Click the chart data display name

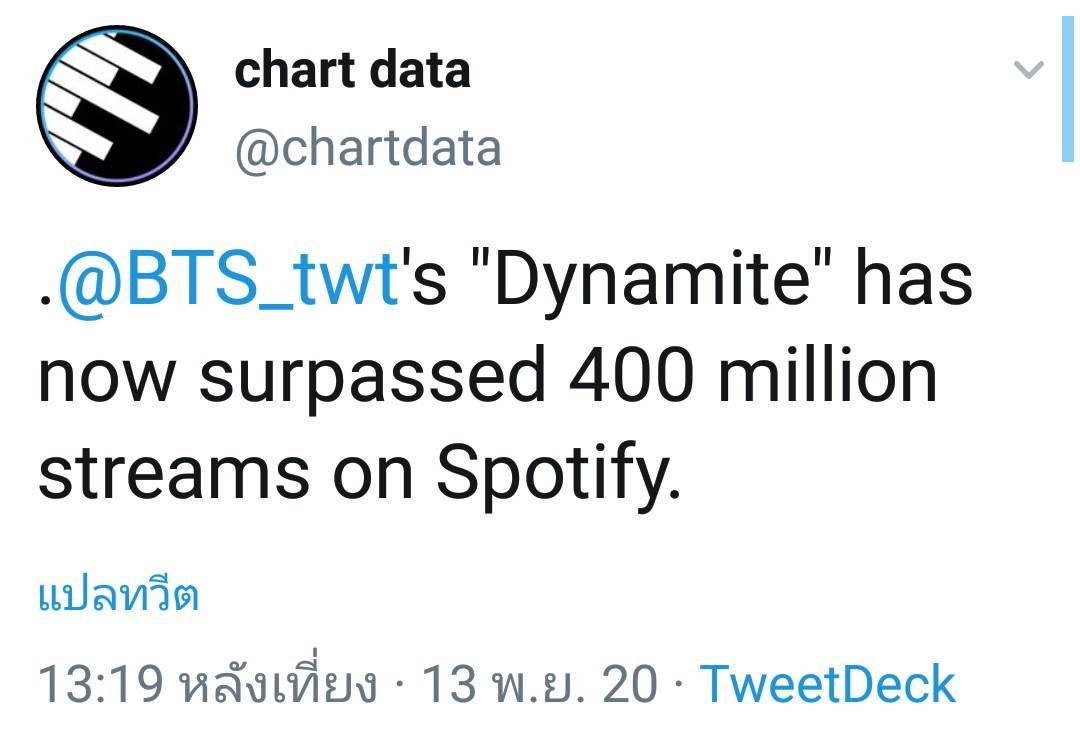(352, 70)
